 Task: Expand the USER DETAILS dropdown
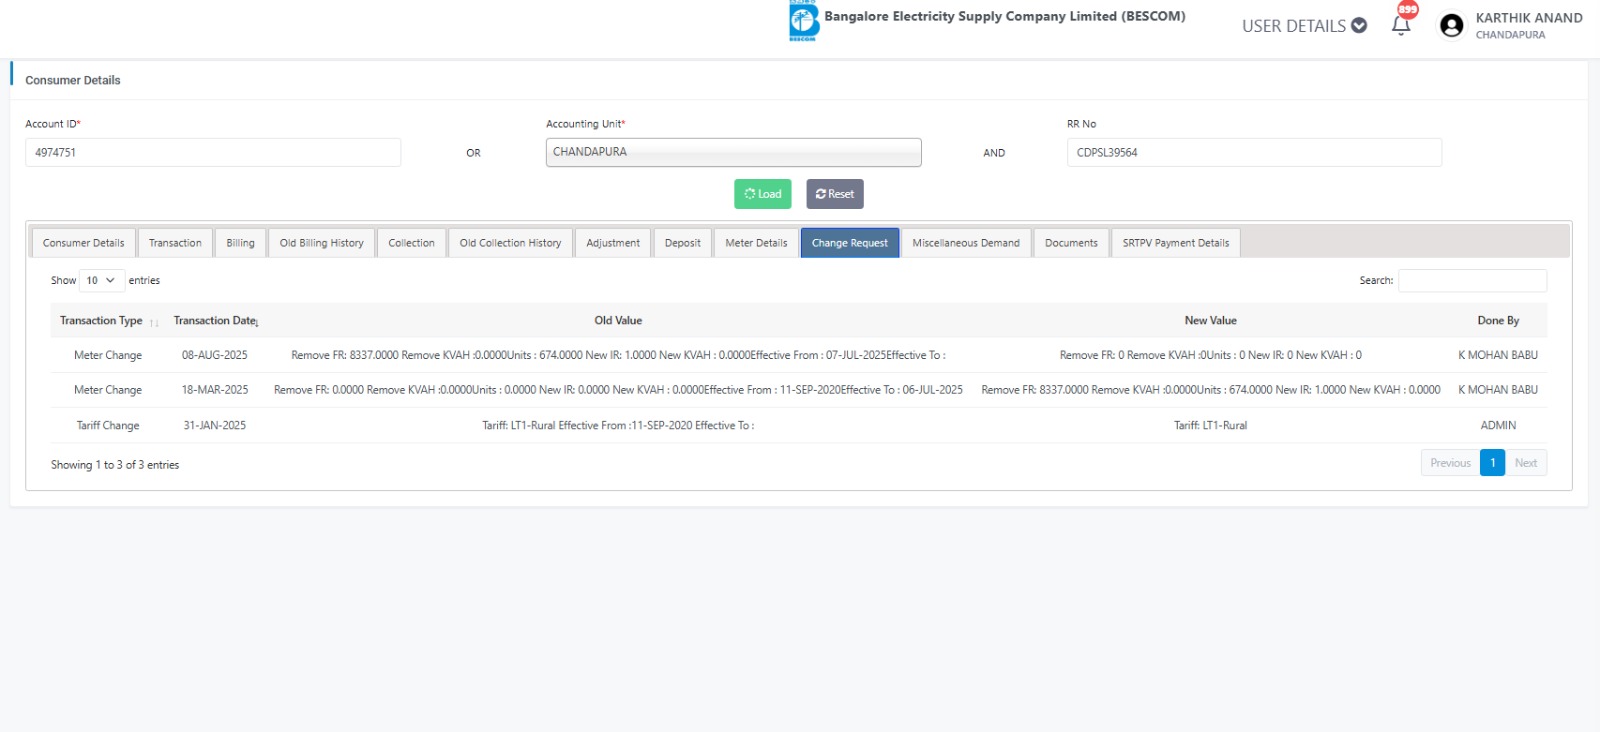tap(1304, 26)
